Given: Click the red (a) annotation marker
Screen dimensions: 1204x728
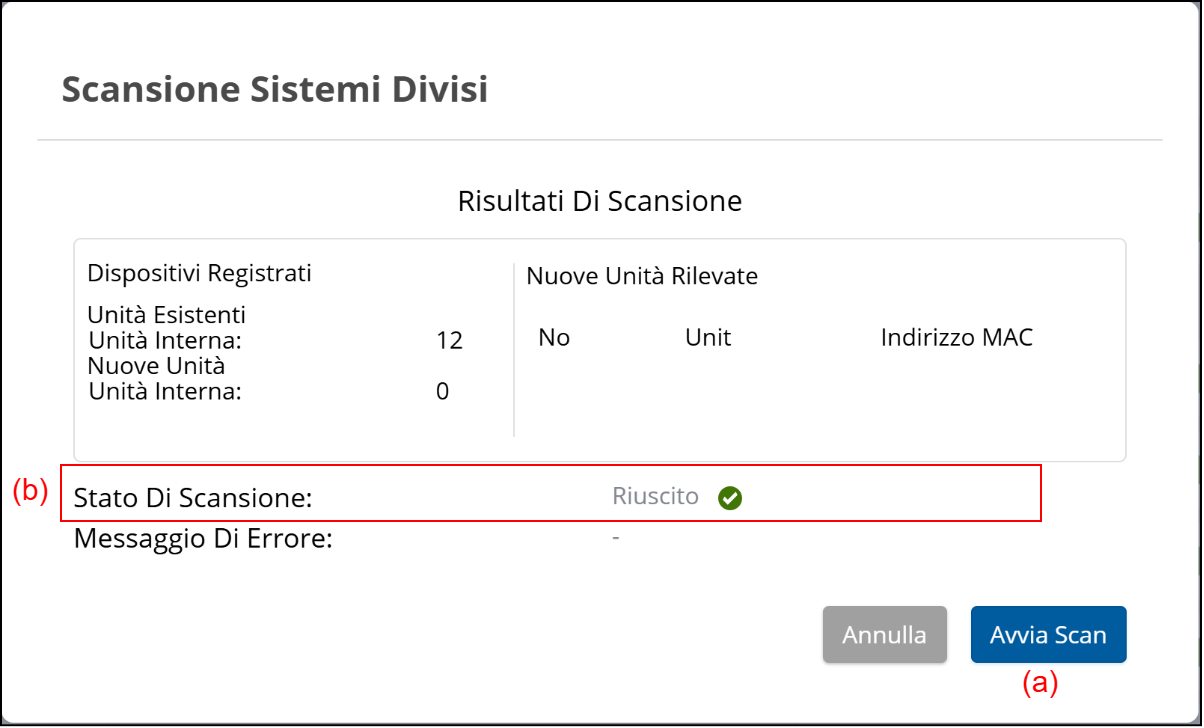Looking at the screenshot, I should click(1039, 683).
